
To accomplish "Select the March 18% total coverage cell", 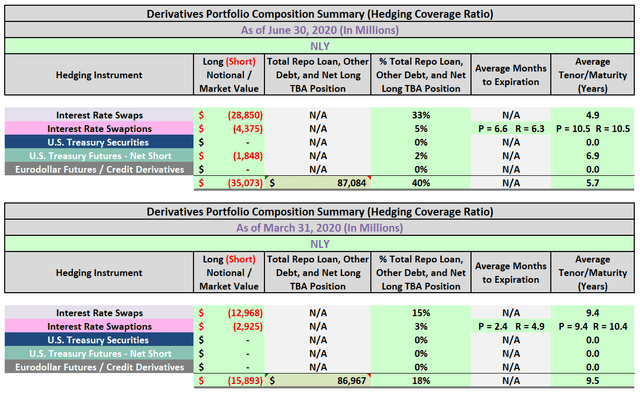I will click(421, 380).
